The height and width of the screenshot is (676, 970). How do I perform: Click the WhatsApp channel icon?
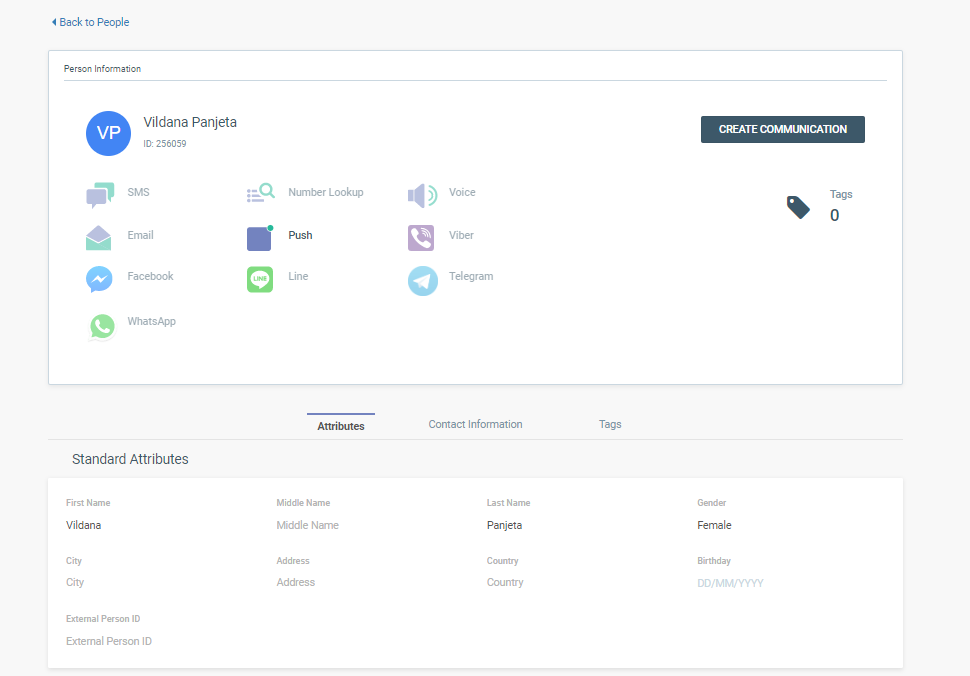(101, 325)
